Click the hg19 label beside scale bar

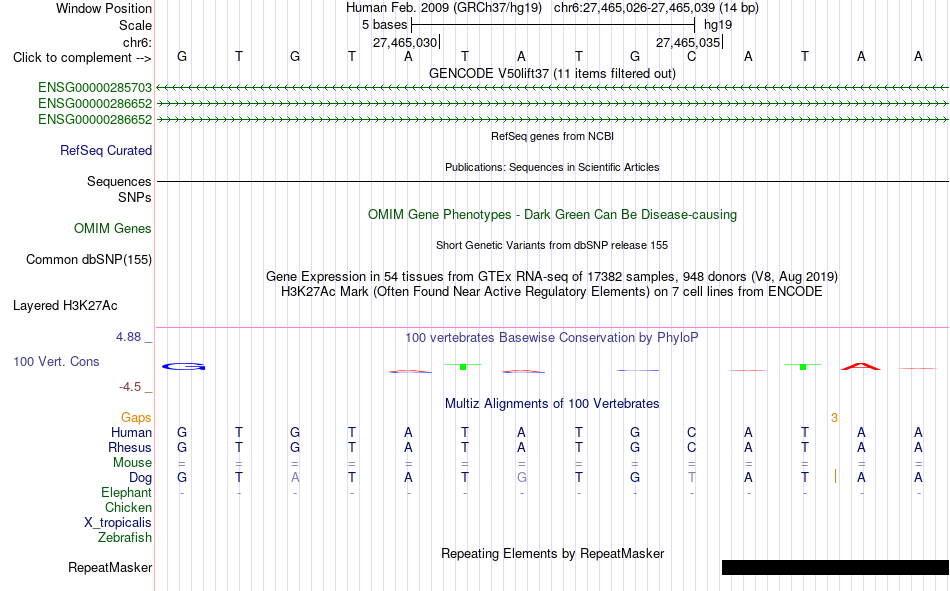click(718, 25)
